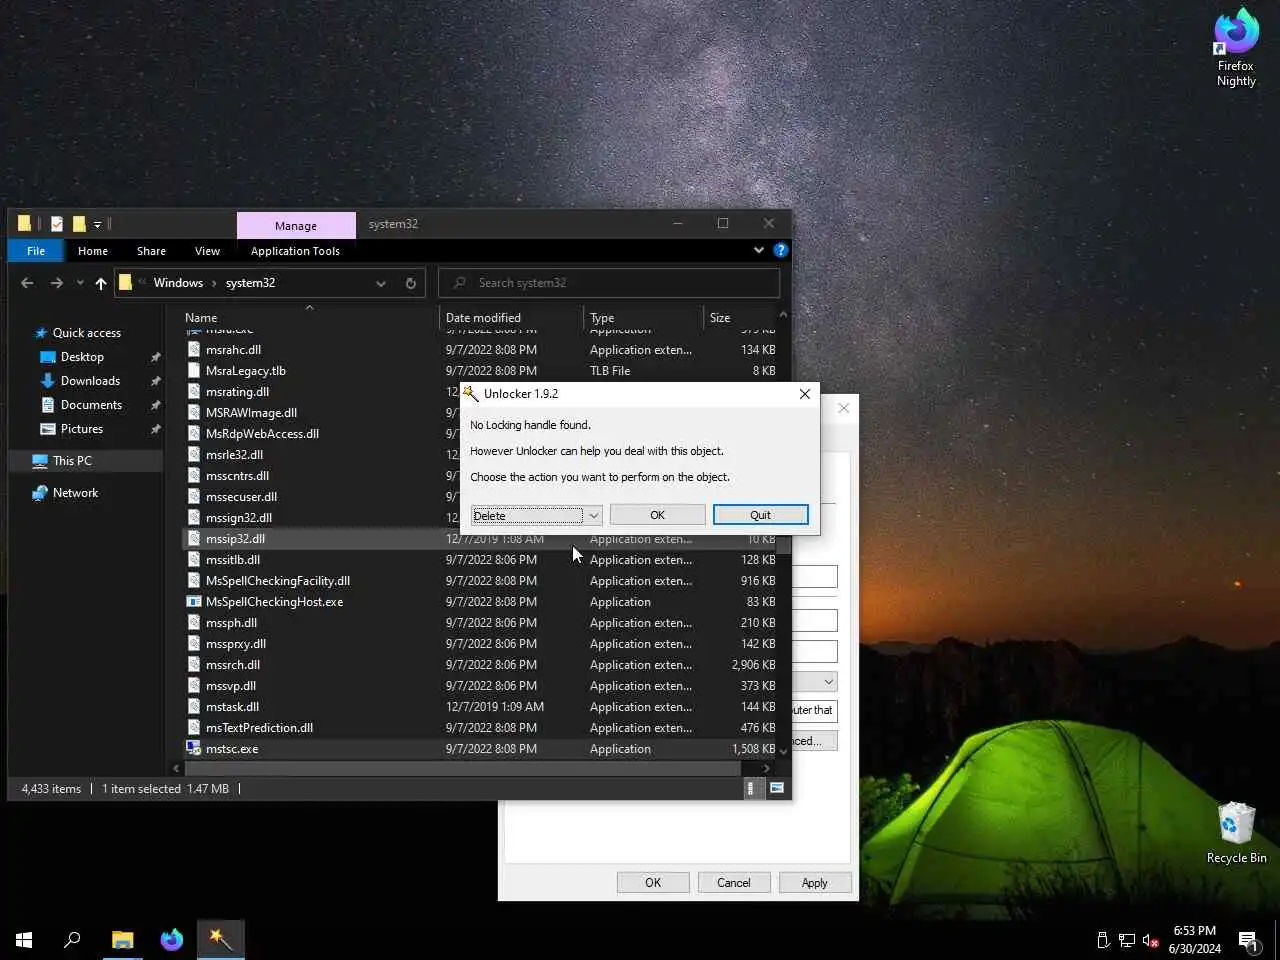Viewport: 1280px width, 960px height.
Task: Click Explorer help question mark icon
Action: point(781,250)
